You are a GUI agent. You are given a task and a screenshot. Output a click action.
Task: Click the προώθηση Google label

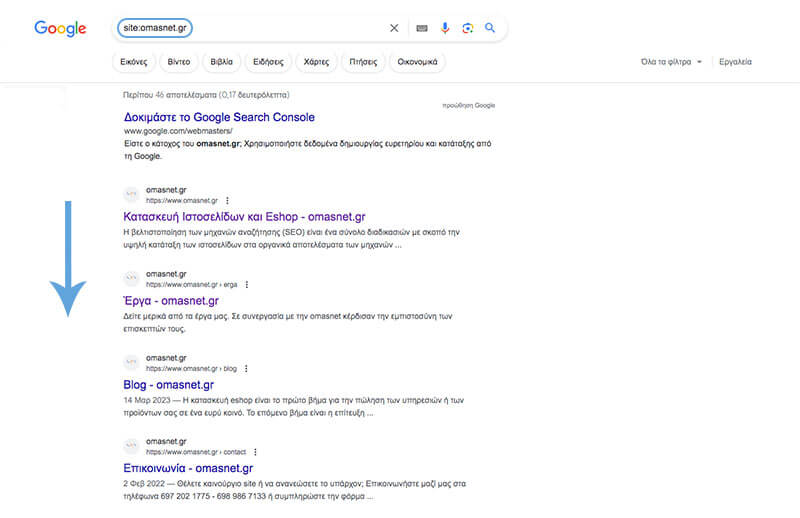point(468,106)
